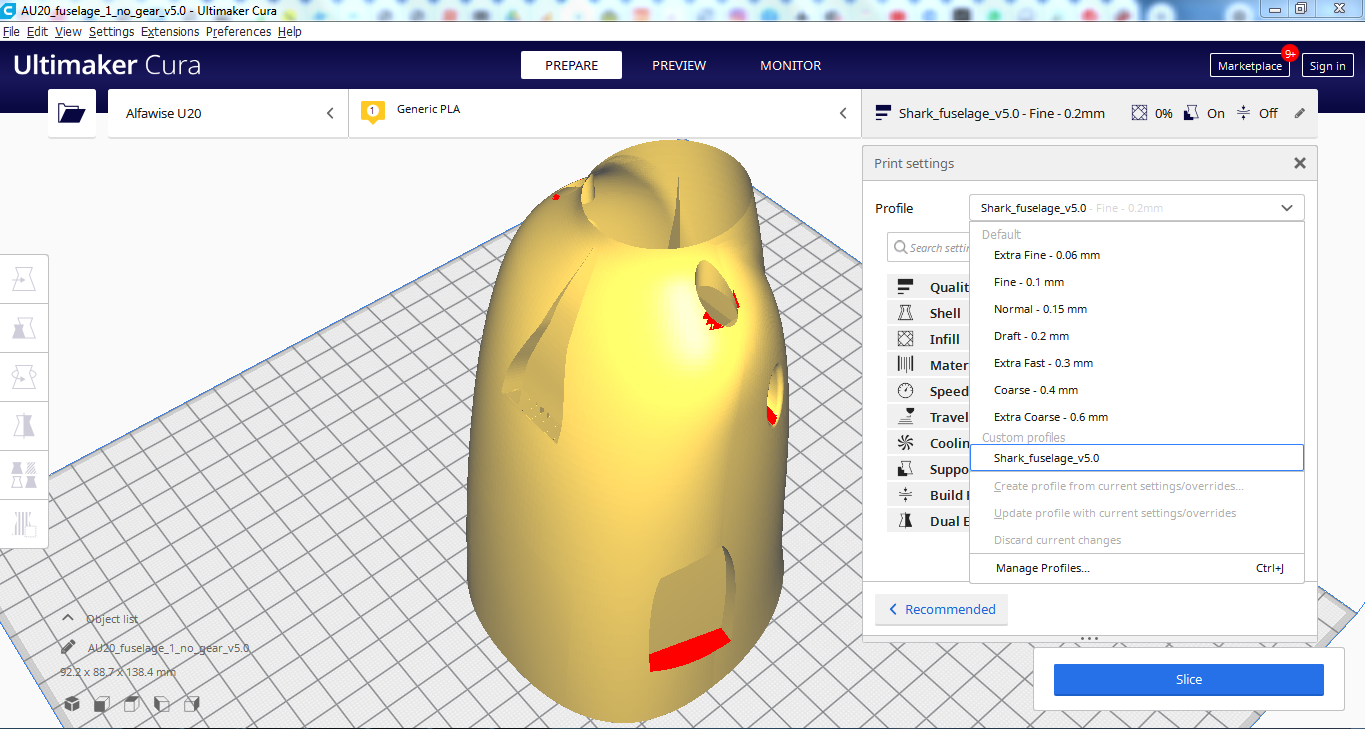Viewport: 1365px width, 729px height.
Task: Select the Scale tool in left toolbar
Action: (x=24, y=328)
